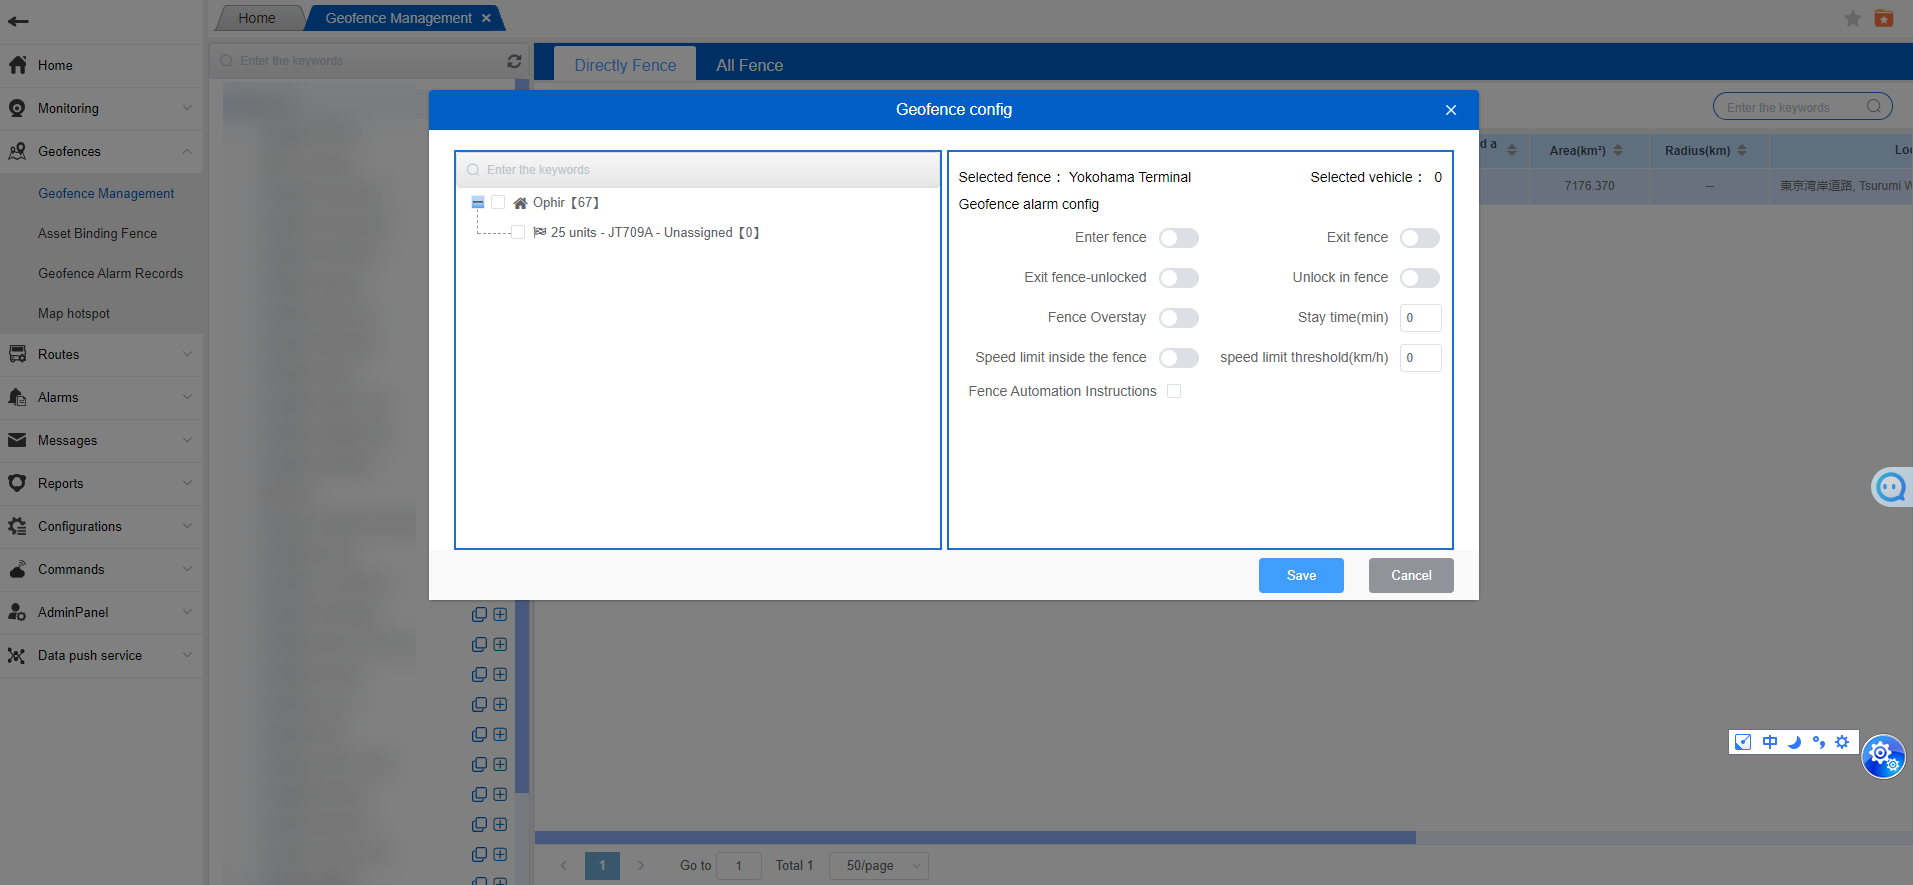
Task: Click the Cancel button in dialog
Action: (x=1410, y=575)
